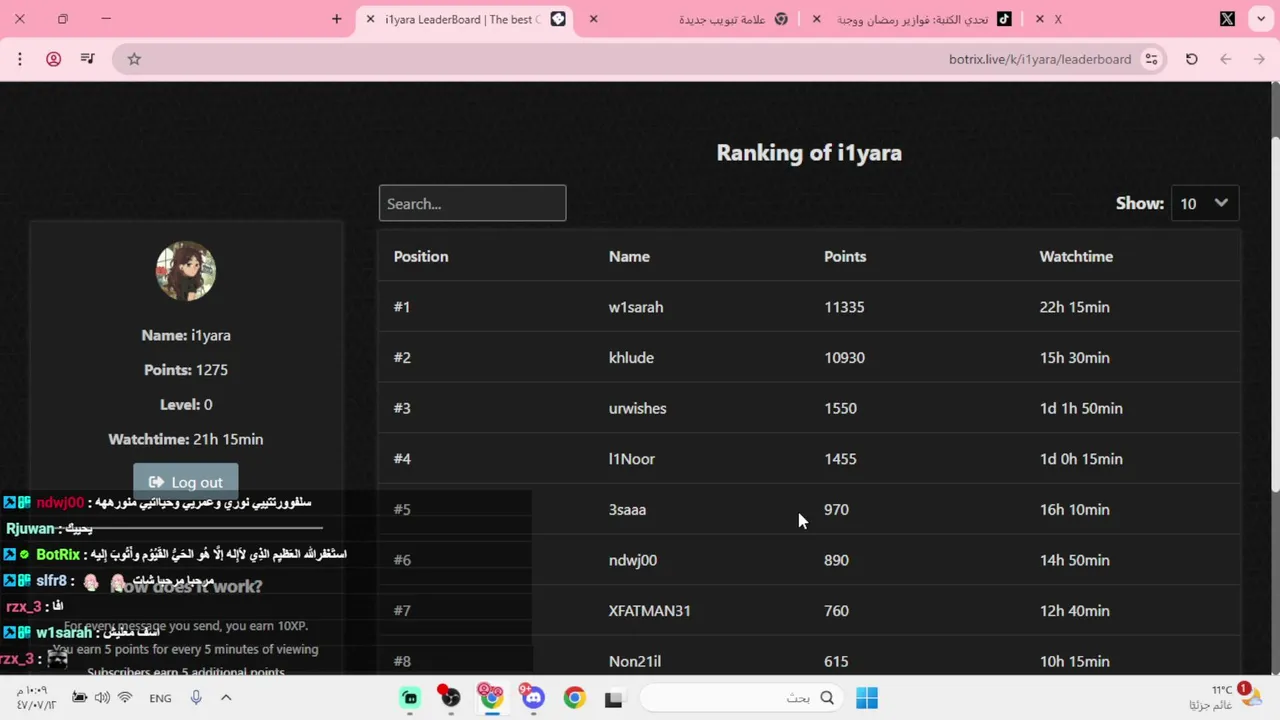Select the ndwj00 name in leaderboard table

tap(633, 560)
